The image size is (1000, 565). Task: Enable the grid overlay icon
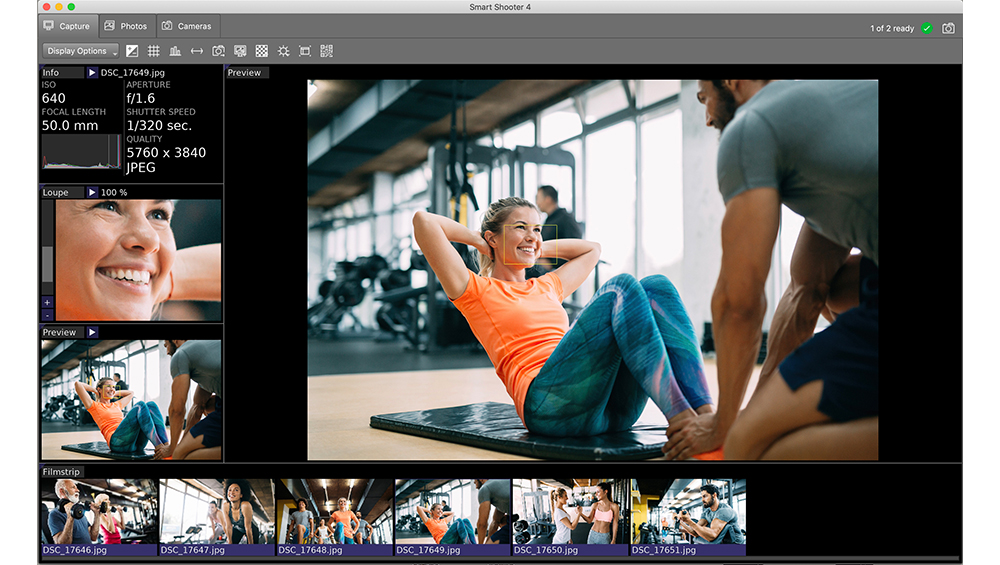(154, 51)
